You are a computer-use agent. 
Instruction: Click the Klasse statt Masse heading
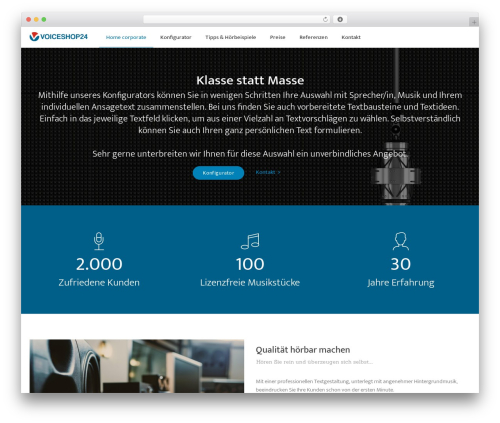pyautogui.click(x=250, y=80)
